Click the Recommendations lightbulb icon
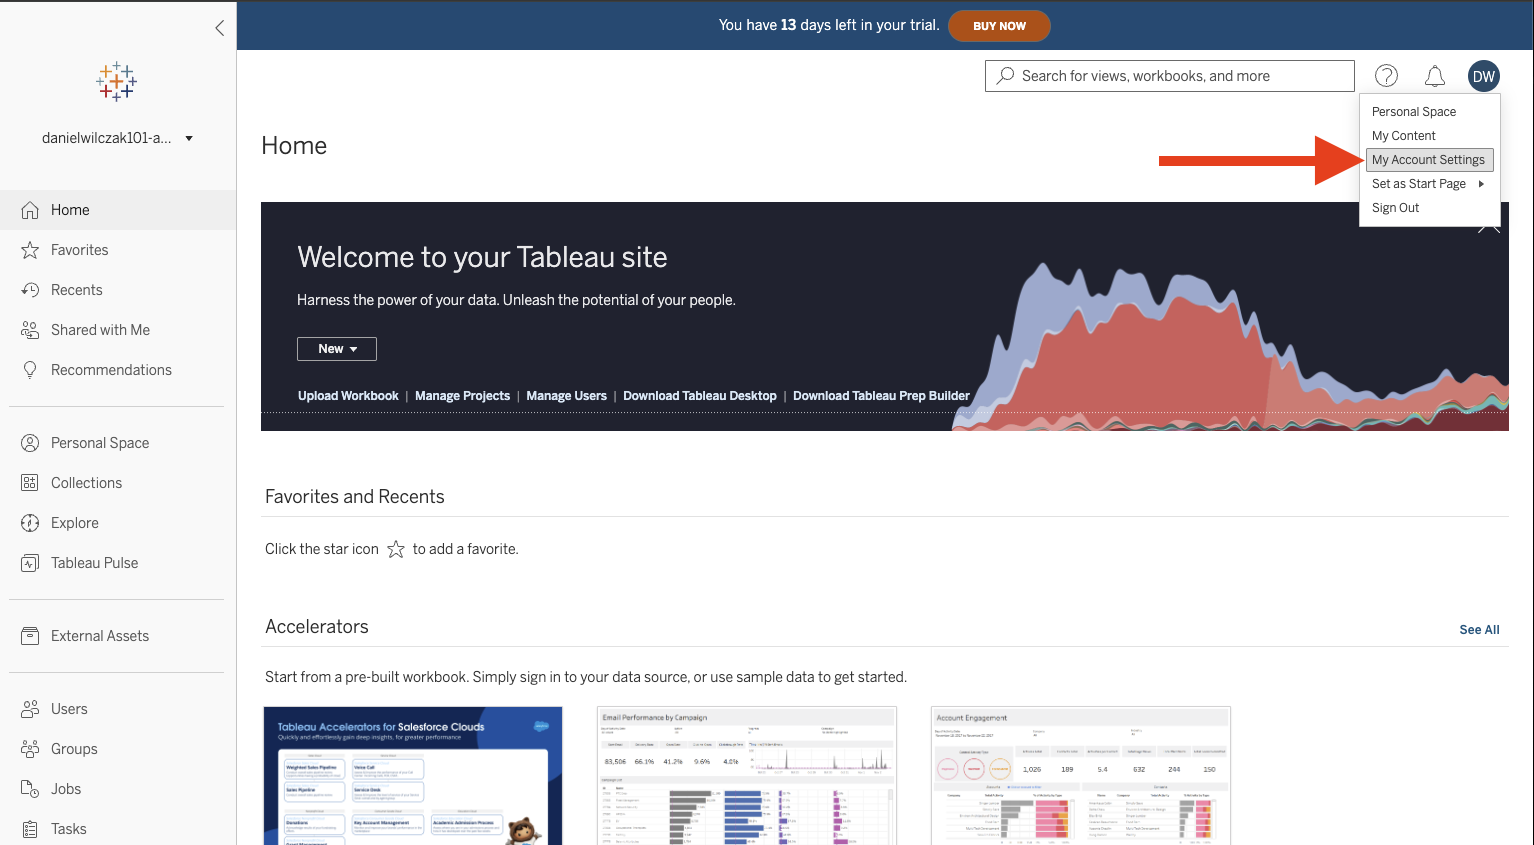Image resolution: width=1534 pixels, height=845 pixels. click(x=30, y=370)
